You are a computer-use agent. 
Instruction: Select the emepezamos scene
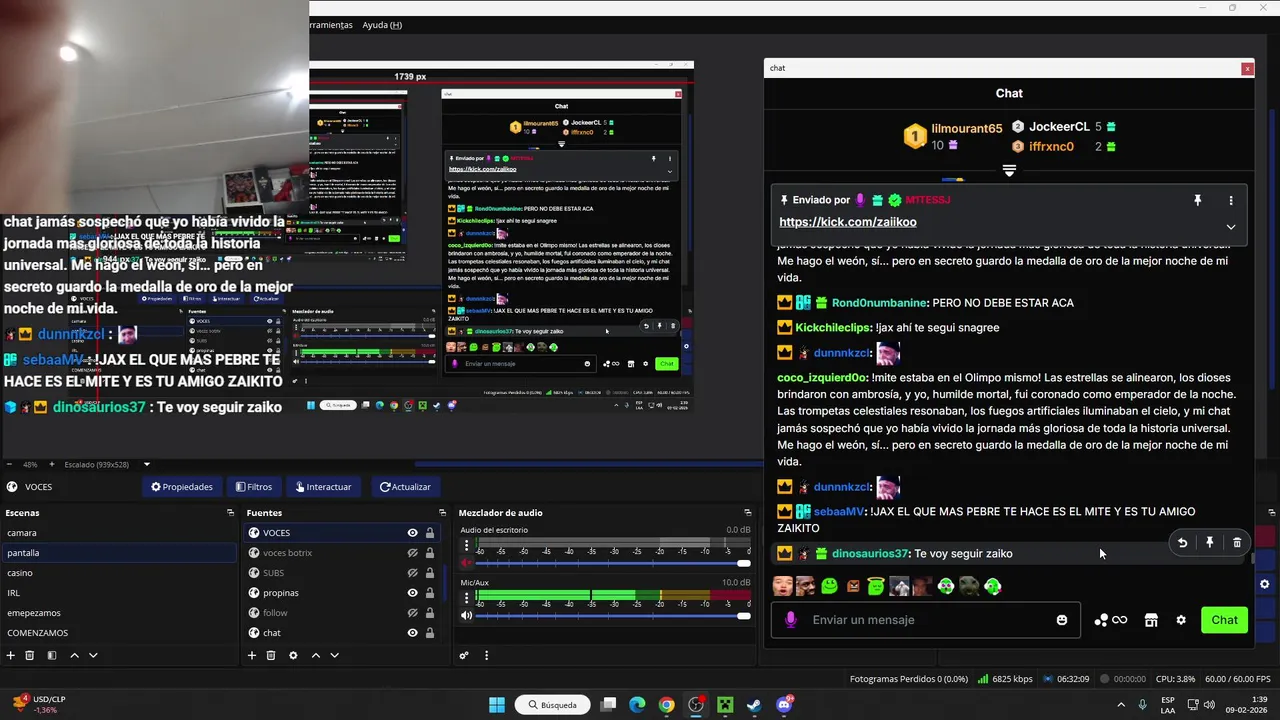click(x=118, y=613)
